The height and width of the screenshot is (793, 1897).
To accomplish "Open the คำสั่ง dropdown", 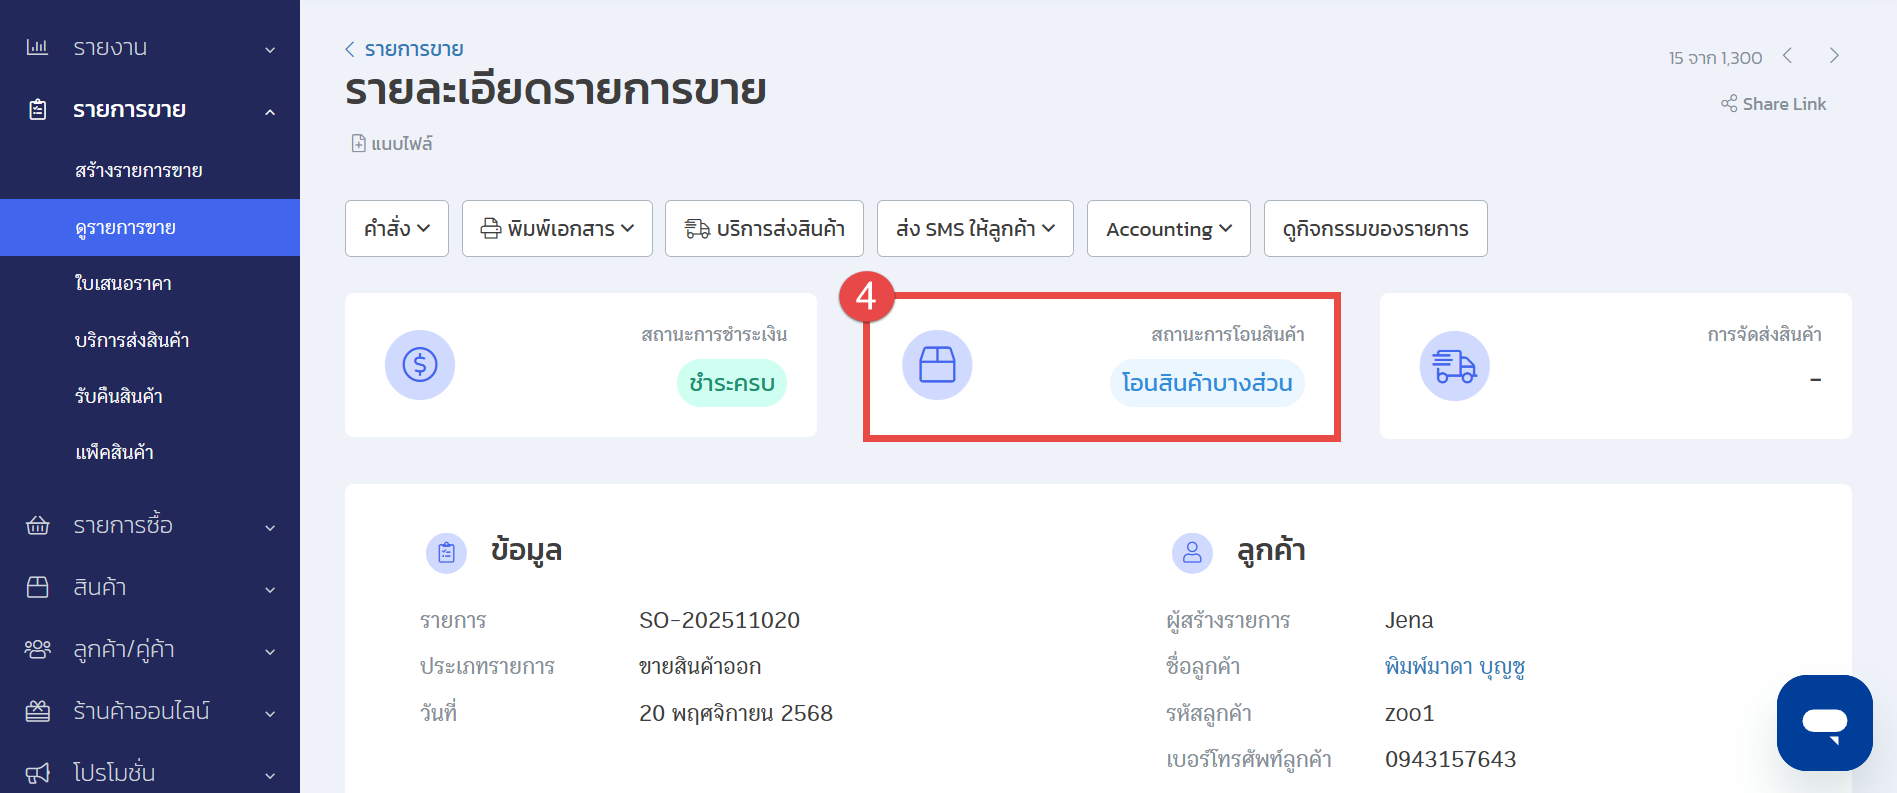I will (x=396, y=229).
